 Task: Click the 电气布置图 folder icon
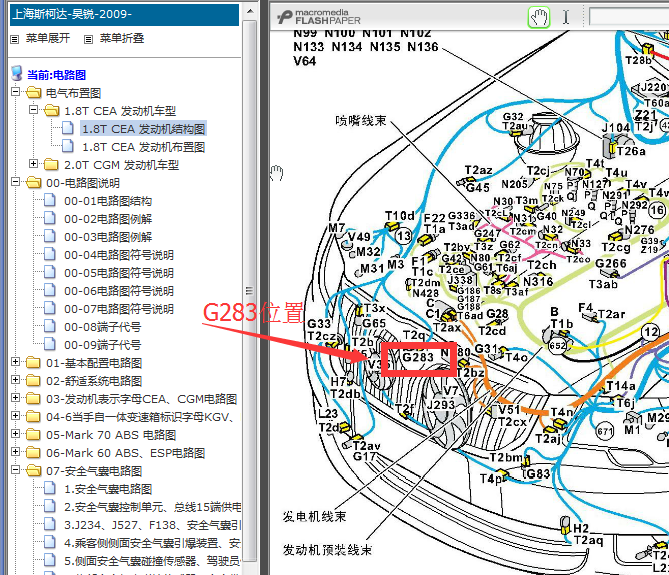pos(33,92)
